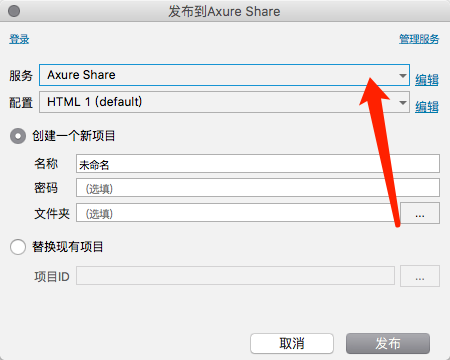Image resolution: width=450 pixels, height=360 pixels.
Task: Click 编辑 link next to 配置
Action: 427,107
